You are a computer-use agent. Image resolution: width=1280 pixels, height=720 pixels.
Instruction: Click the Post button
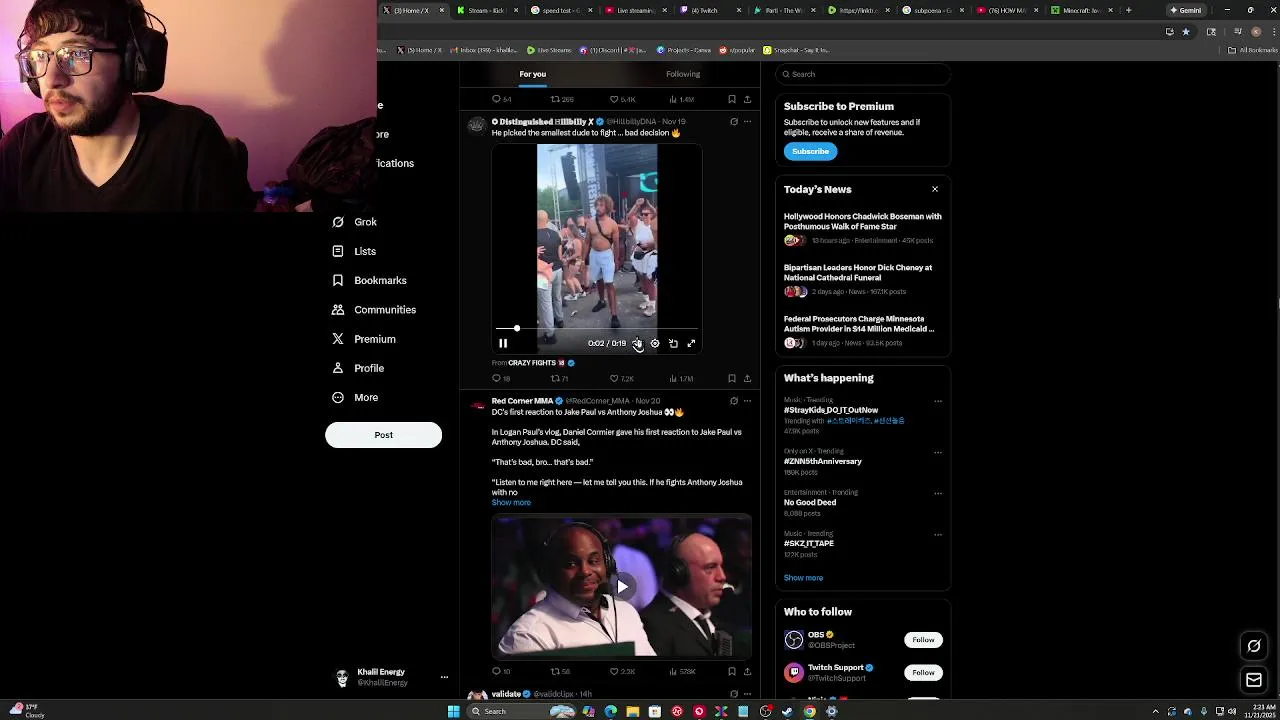(383, 435)
